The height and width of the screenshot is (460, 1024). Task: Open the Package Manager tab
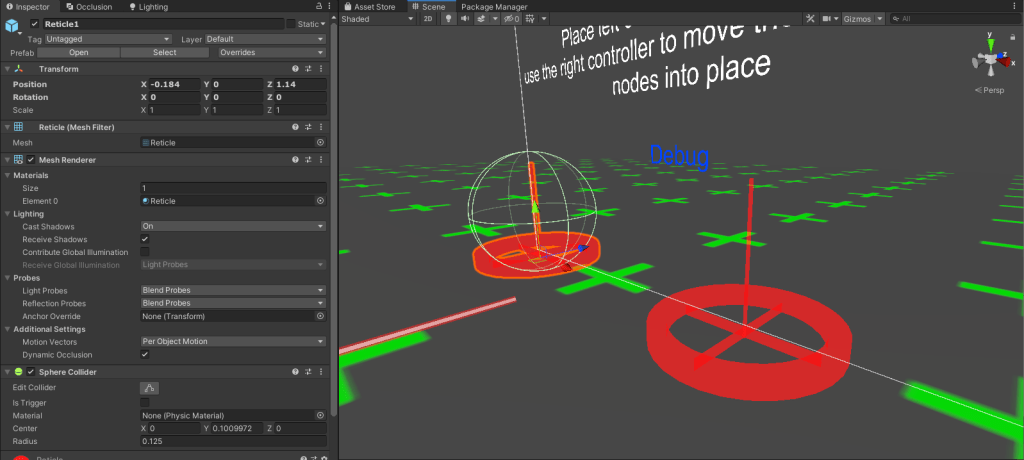tap(494, 6)
